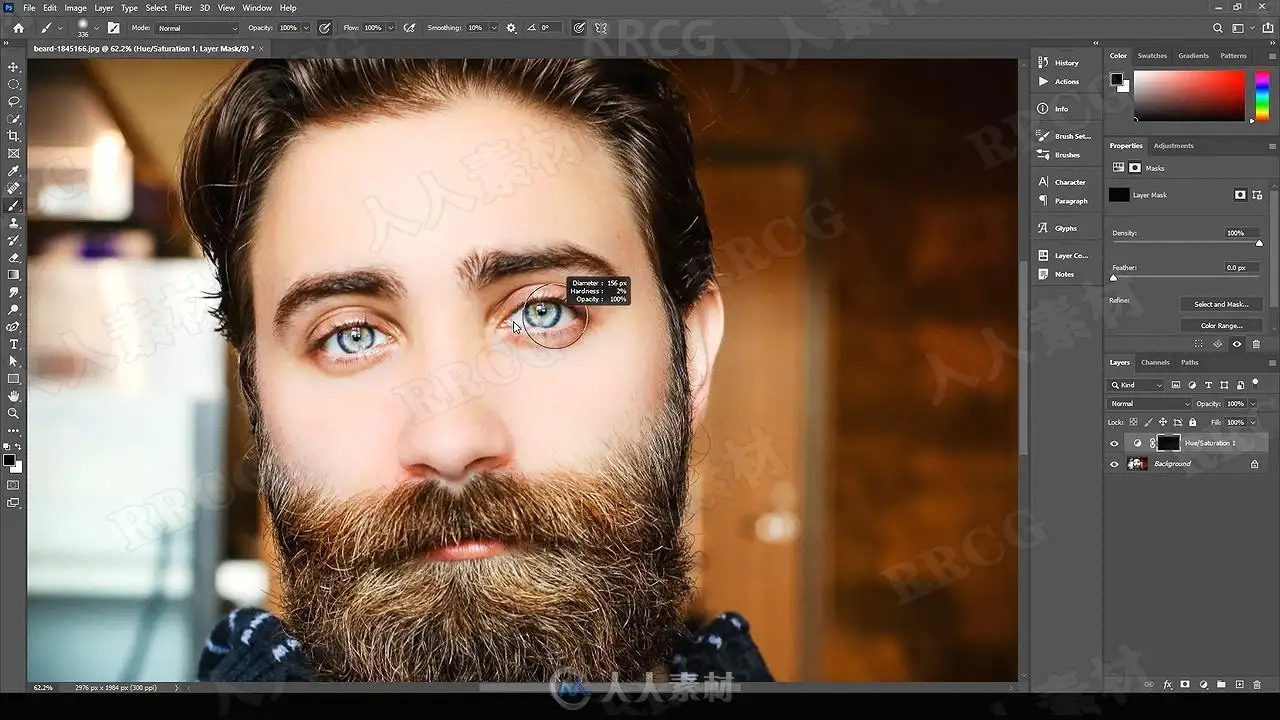This screenshot has height=720, width=1280.
Task: Toggle pressure for size button
Action: click(x=579, y=28)
